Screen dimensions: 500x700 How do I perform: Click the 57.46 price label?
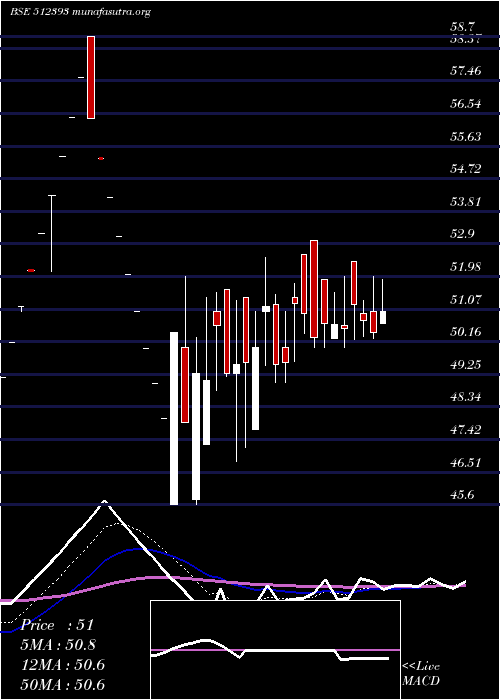466,71
